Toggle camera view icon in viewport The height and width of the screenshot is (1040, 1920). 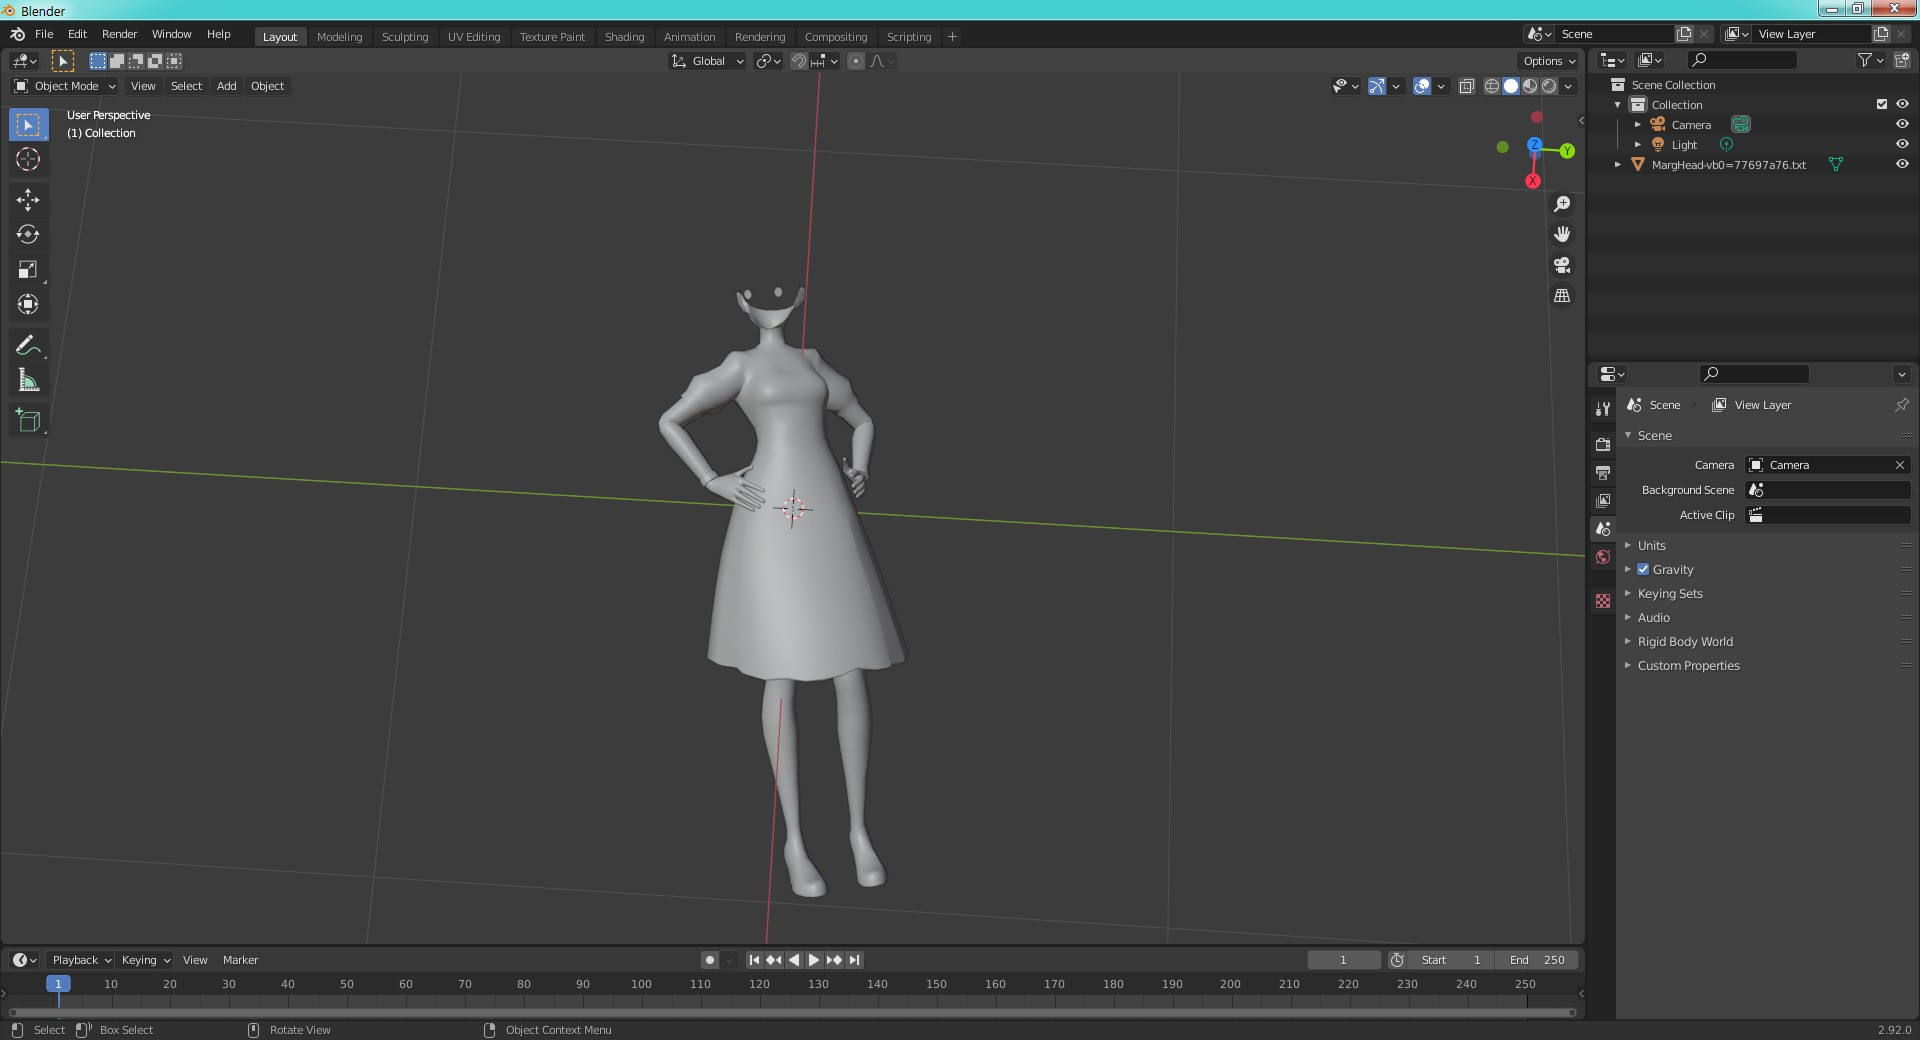[x=1562, y=265]
